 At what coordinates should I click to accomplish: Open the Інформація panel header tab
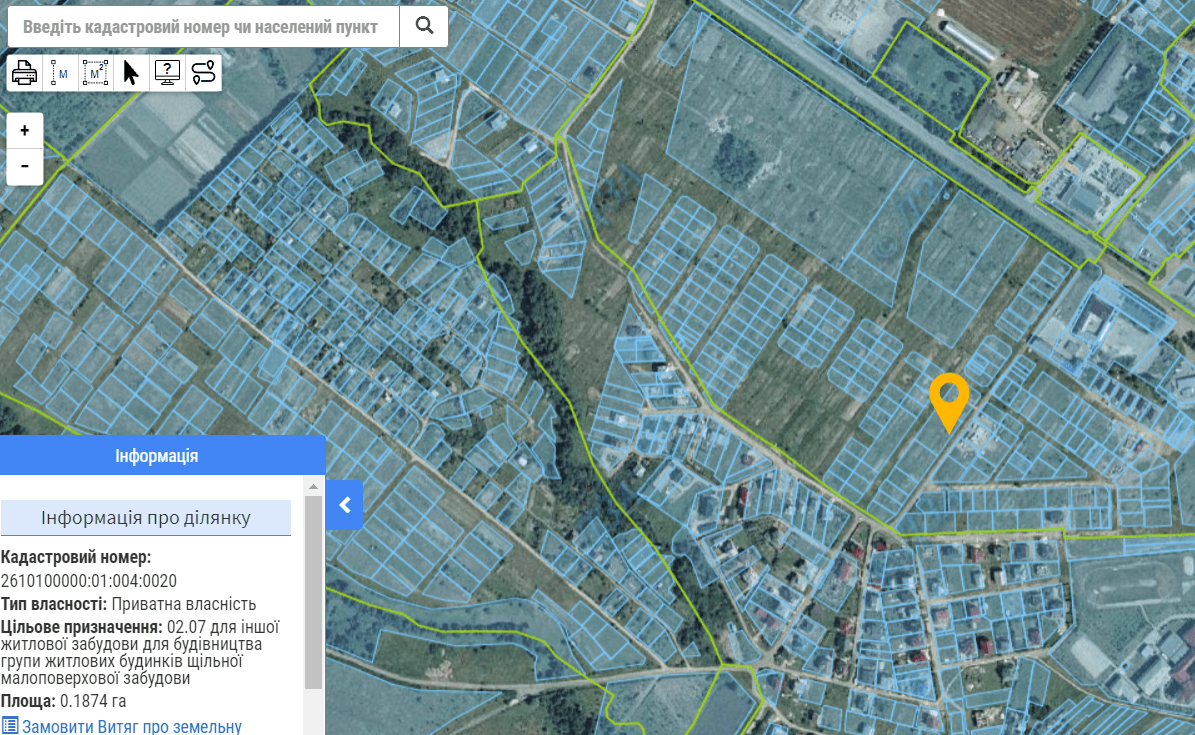(x=157, y=456)
